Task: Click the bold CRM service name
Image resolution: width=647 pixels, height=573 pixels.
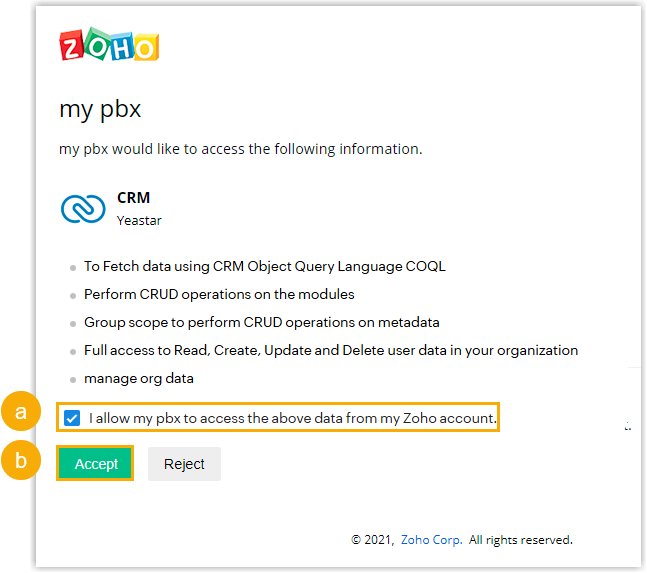Action: (133, 198)
